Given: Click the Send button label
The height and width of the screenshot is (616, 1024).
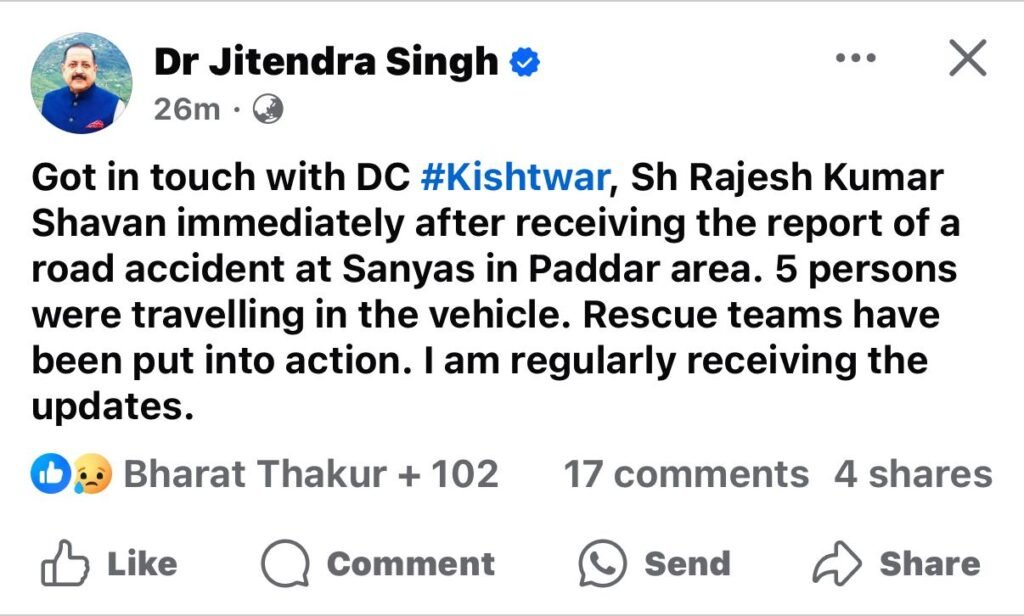Looking at the screenshot, I should coord(686,564).
